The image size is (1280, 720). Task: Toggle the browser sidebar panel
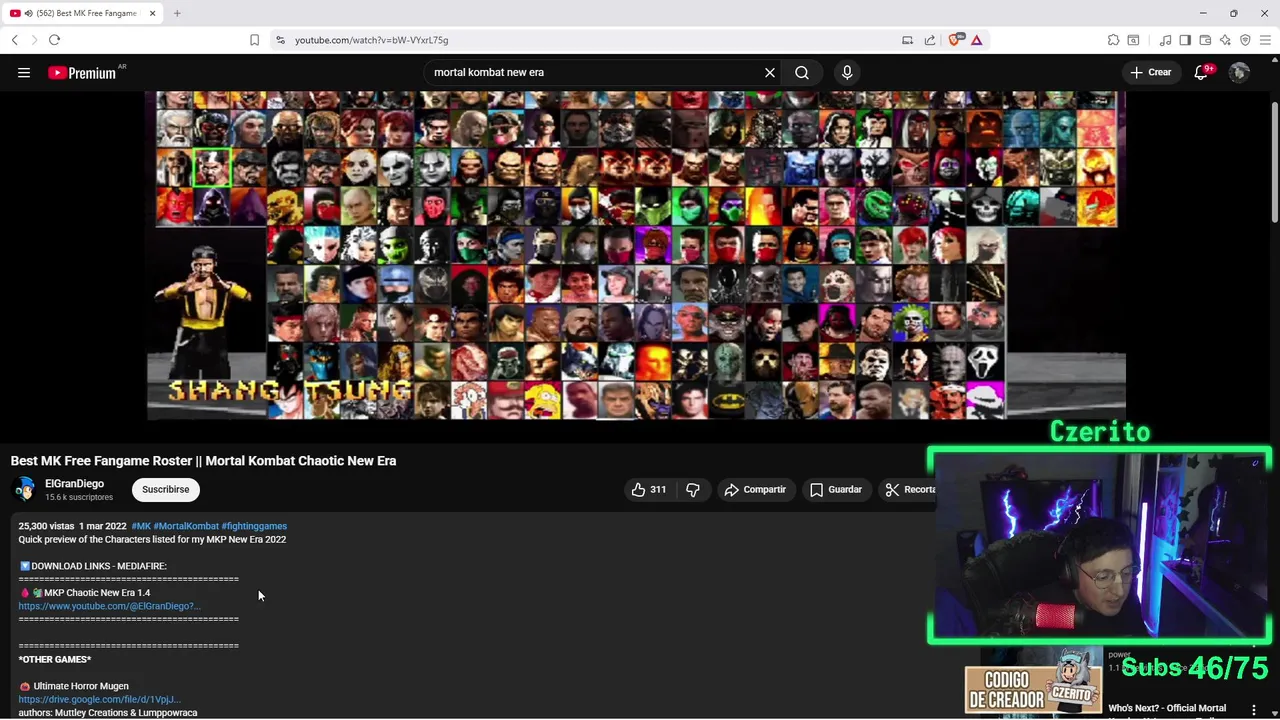(x=1185, y=40)
